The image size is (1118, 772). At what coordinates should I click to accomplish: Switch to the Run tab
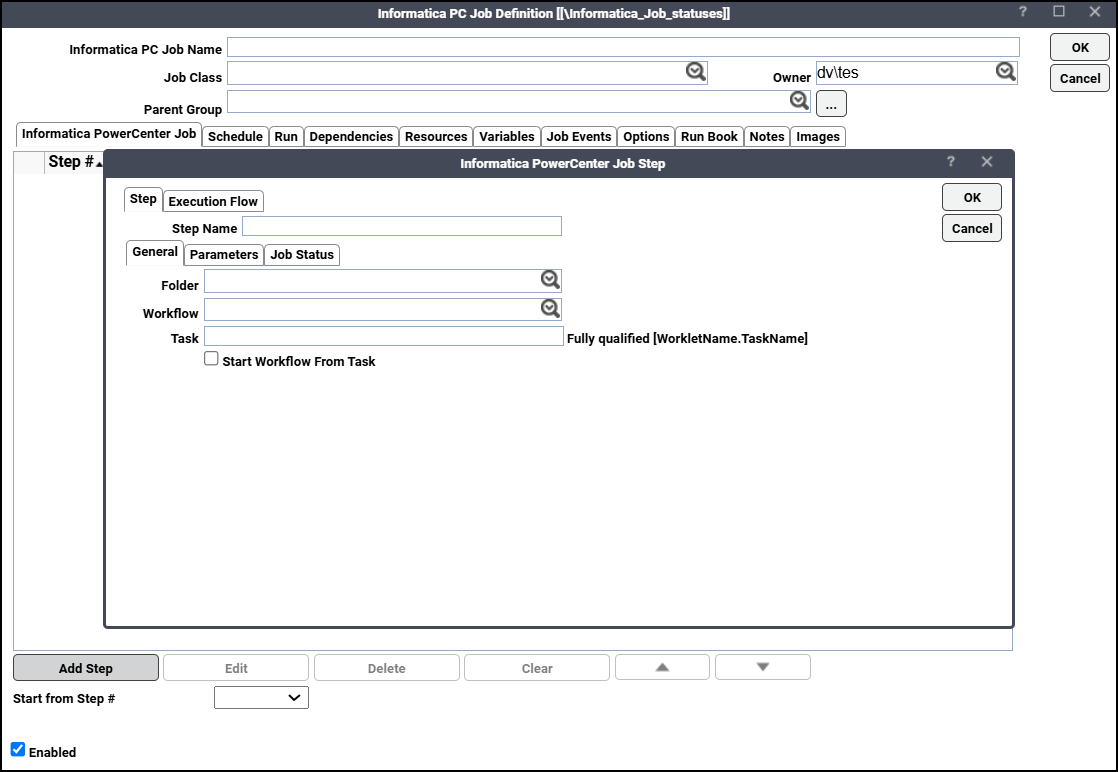coord(286,136)
